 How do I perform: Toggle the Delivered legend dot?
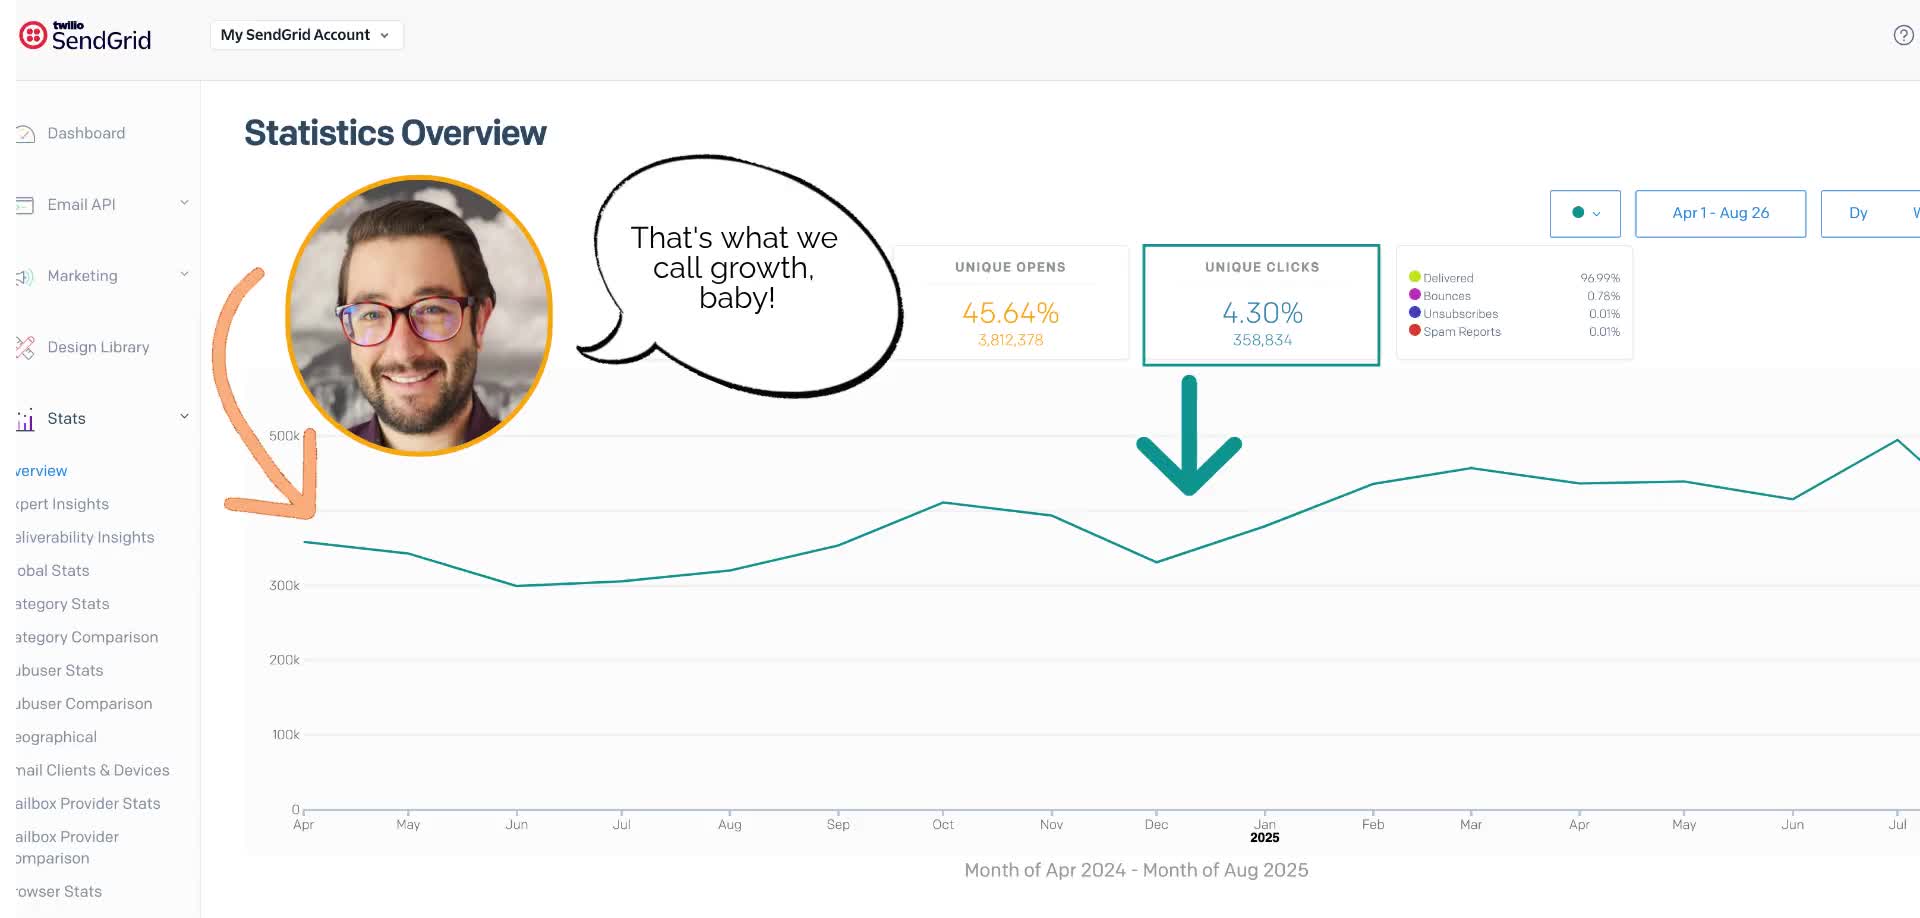pyautogui.click(x=1415, y=277)
